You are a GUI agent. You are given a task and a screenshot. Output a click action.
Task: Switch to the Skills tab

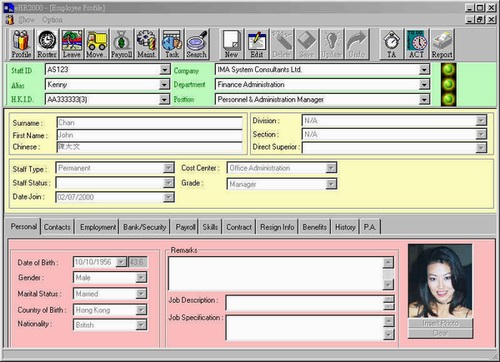[x=210, y=227]
